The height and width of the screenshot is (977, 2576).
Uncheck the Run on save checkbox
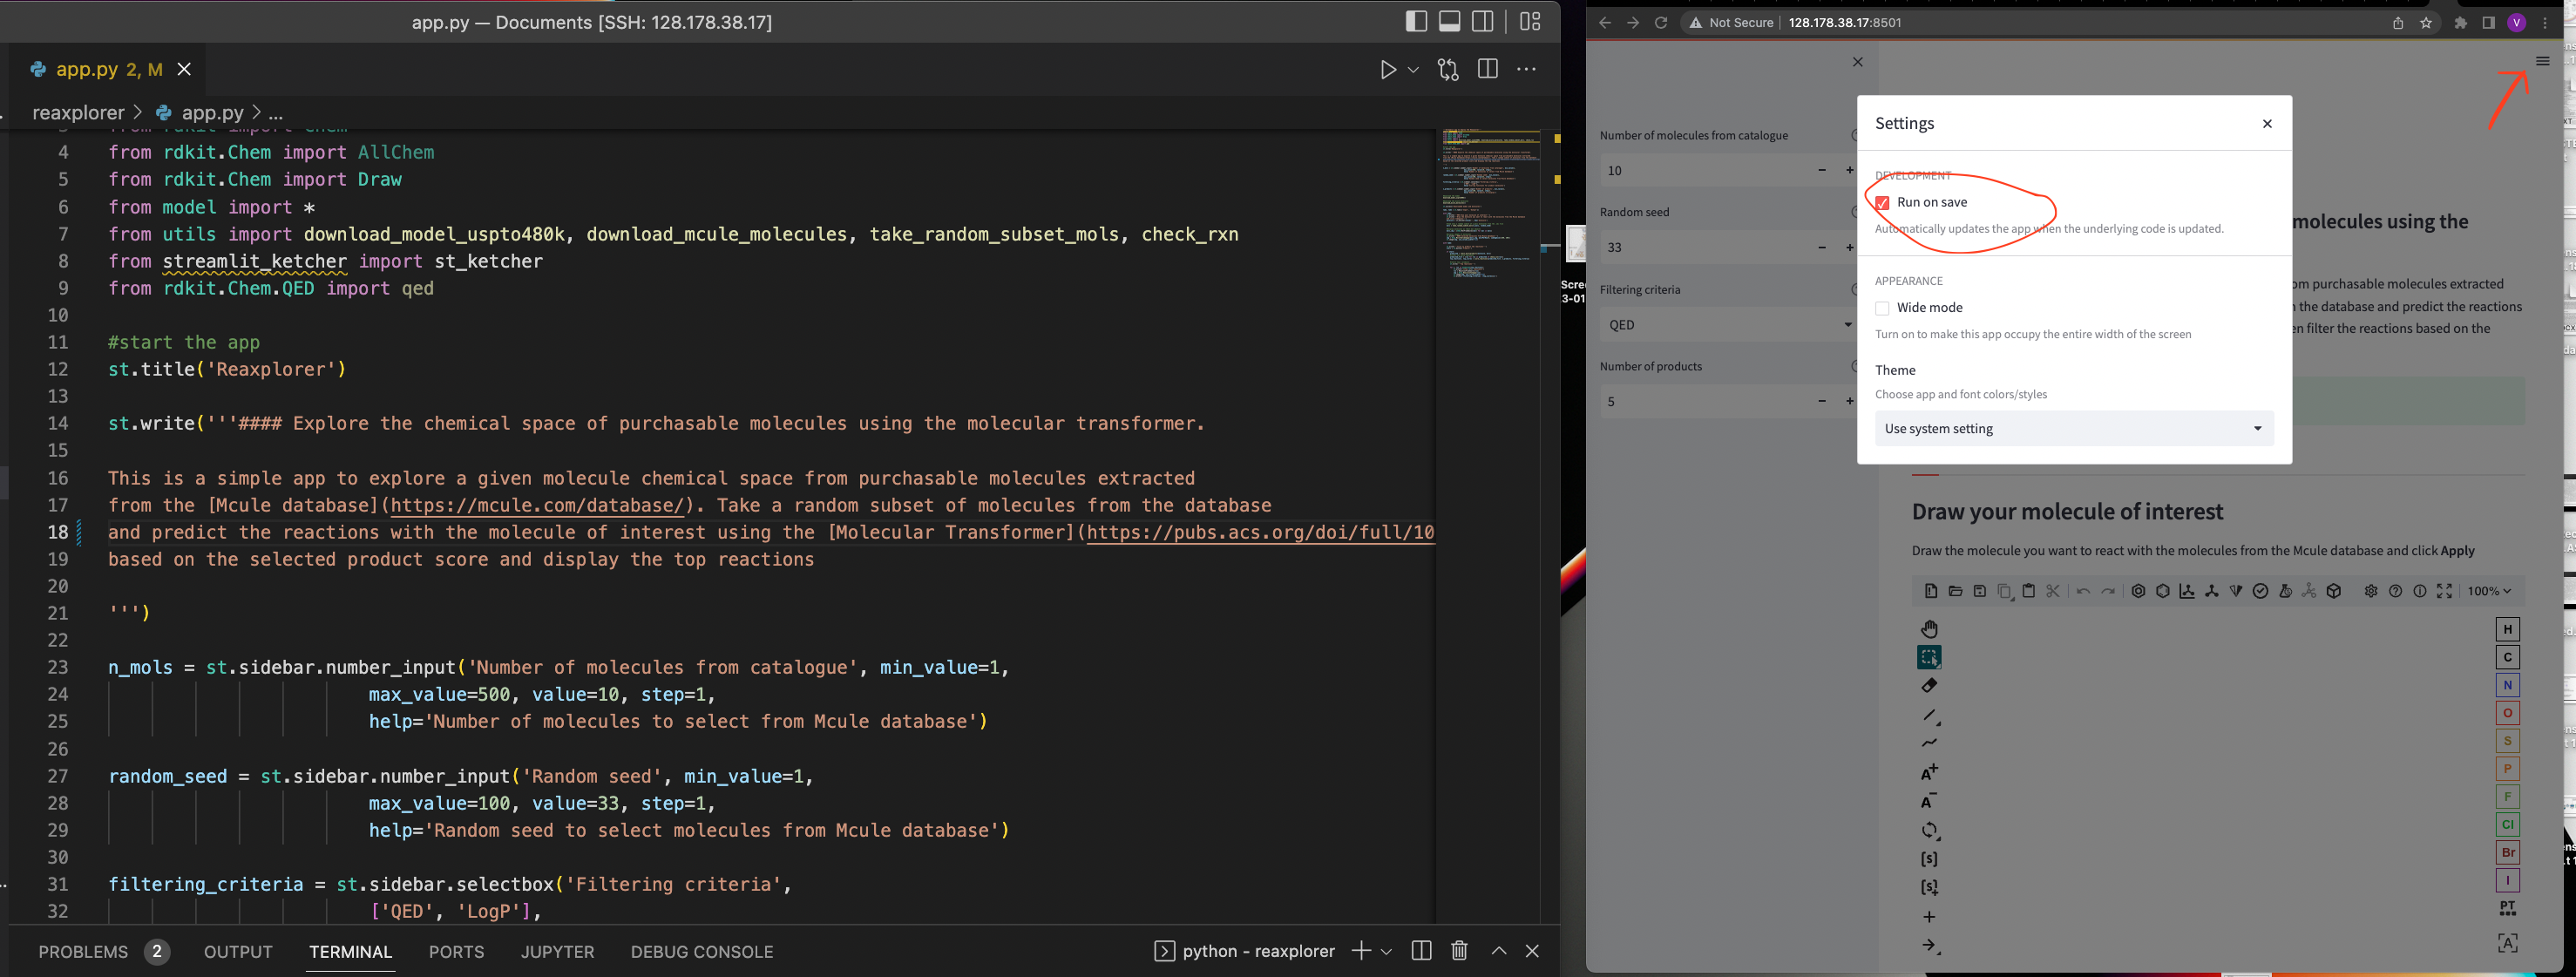click(1882, 203)
